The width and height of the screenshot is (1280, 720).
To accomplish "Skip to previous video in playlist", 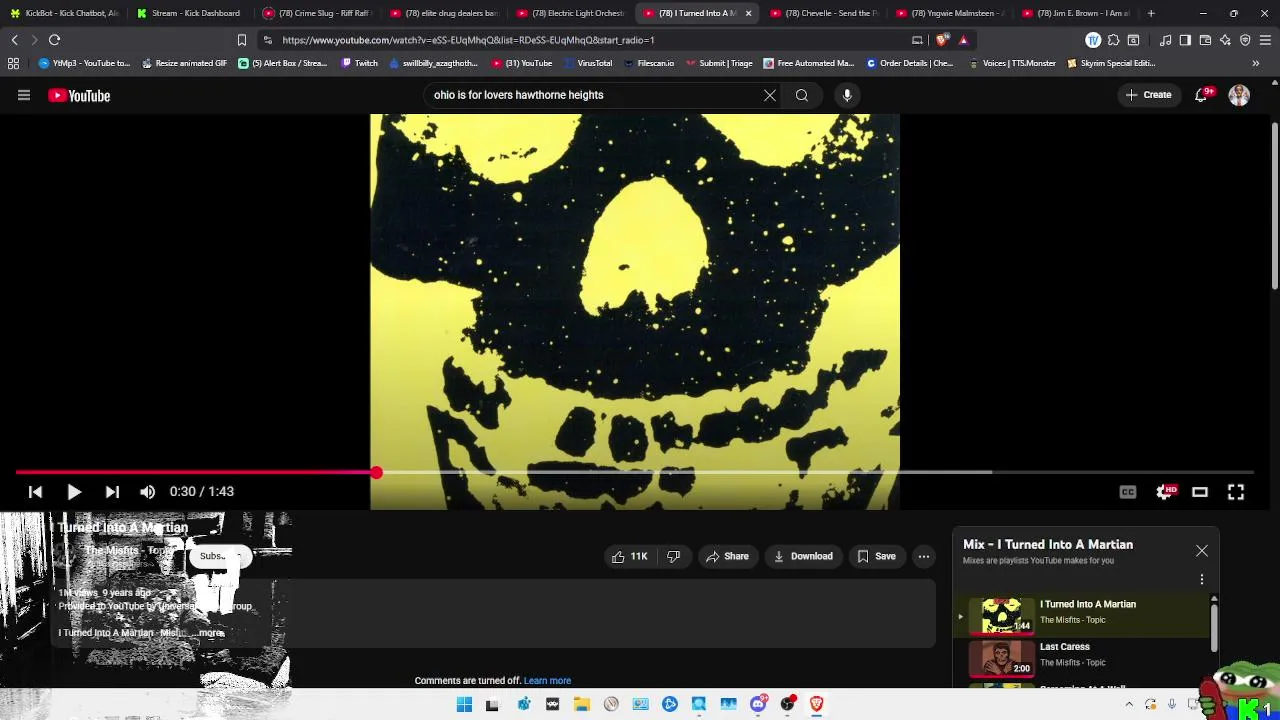I will [35, 491].
